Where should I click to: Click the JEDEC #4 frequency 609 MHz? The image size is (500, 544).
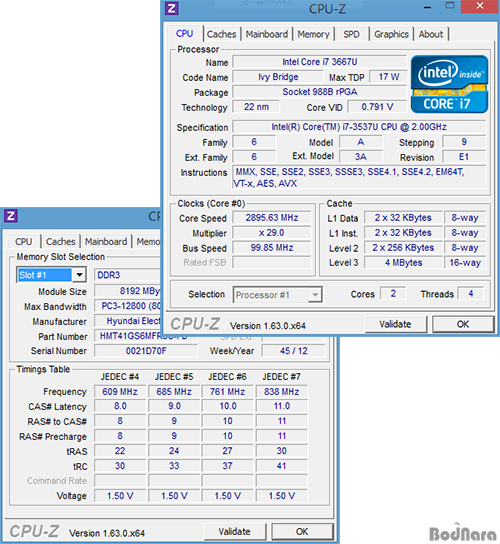click(120, 392)
